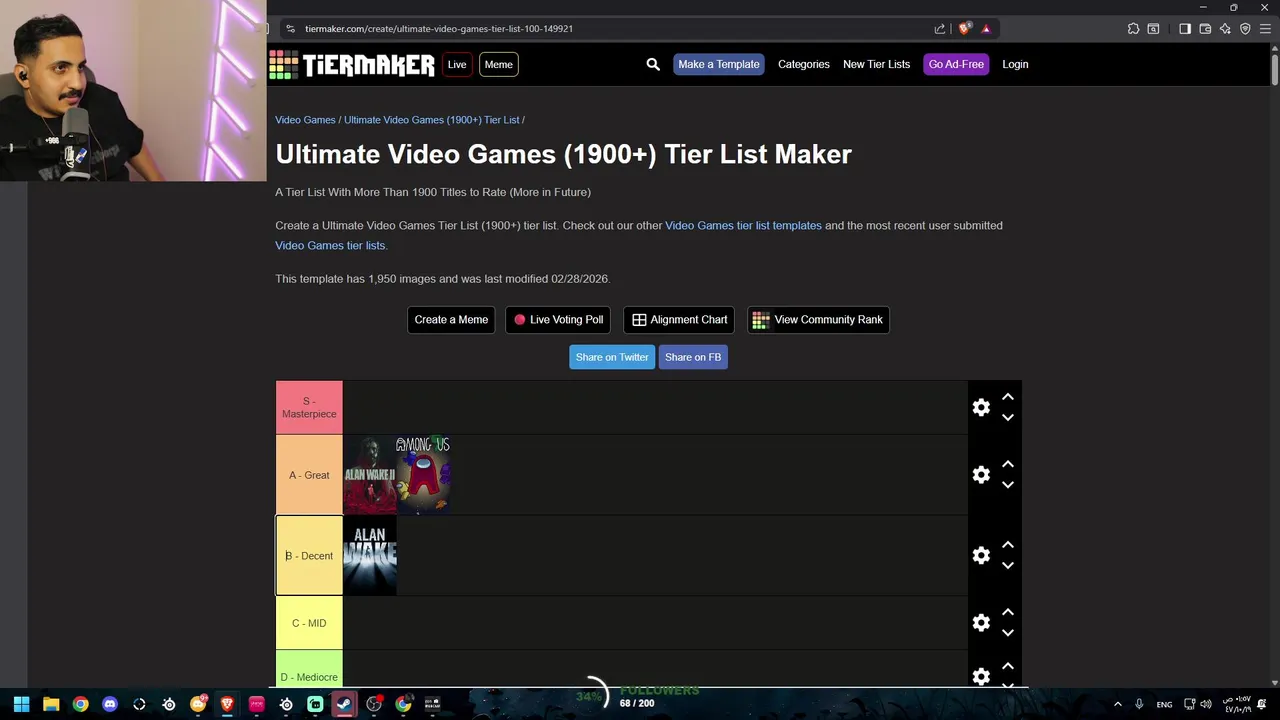Click the Make a Template button
Screen dimensions: 1280x720
(x=719, y=64)
